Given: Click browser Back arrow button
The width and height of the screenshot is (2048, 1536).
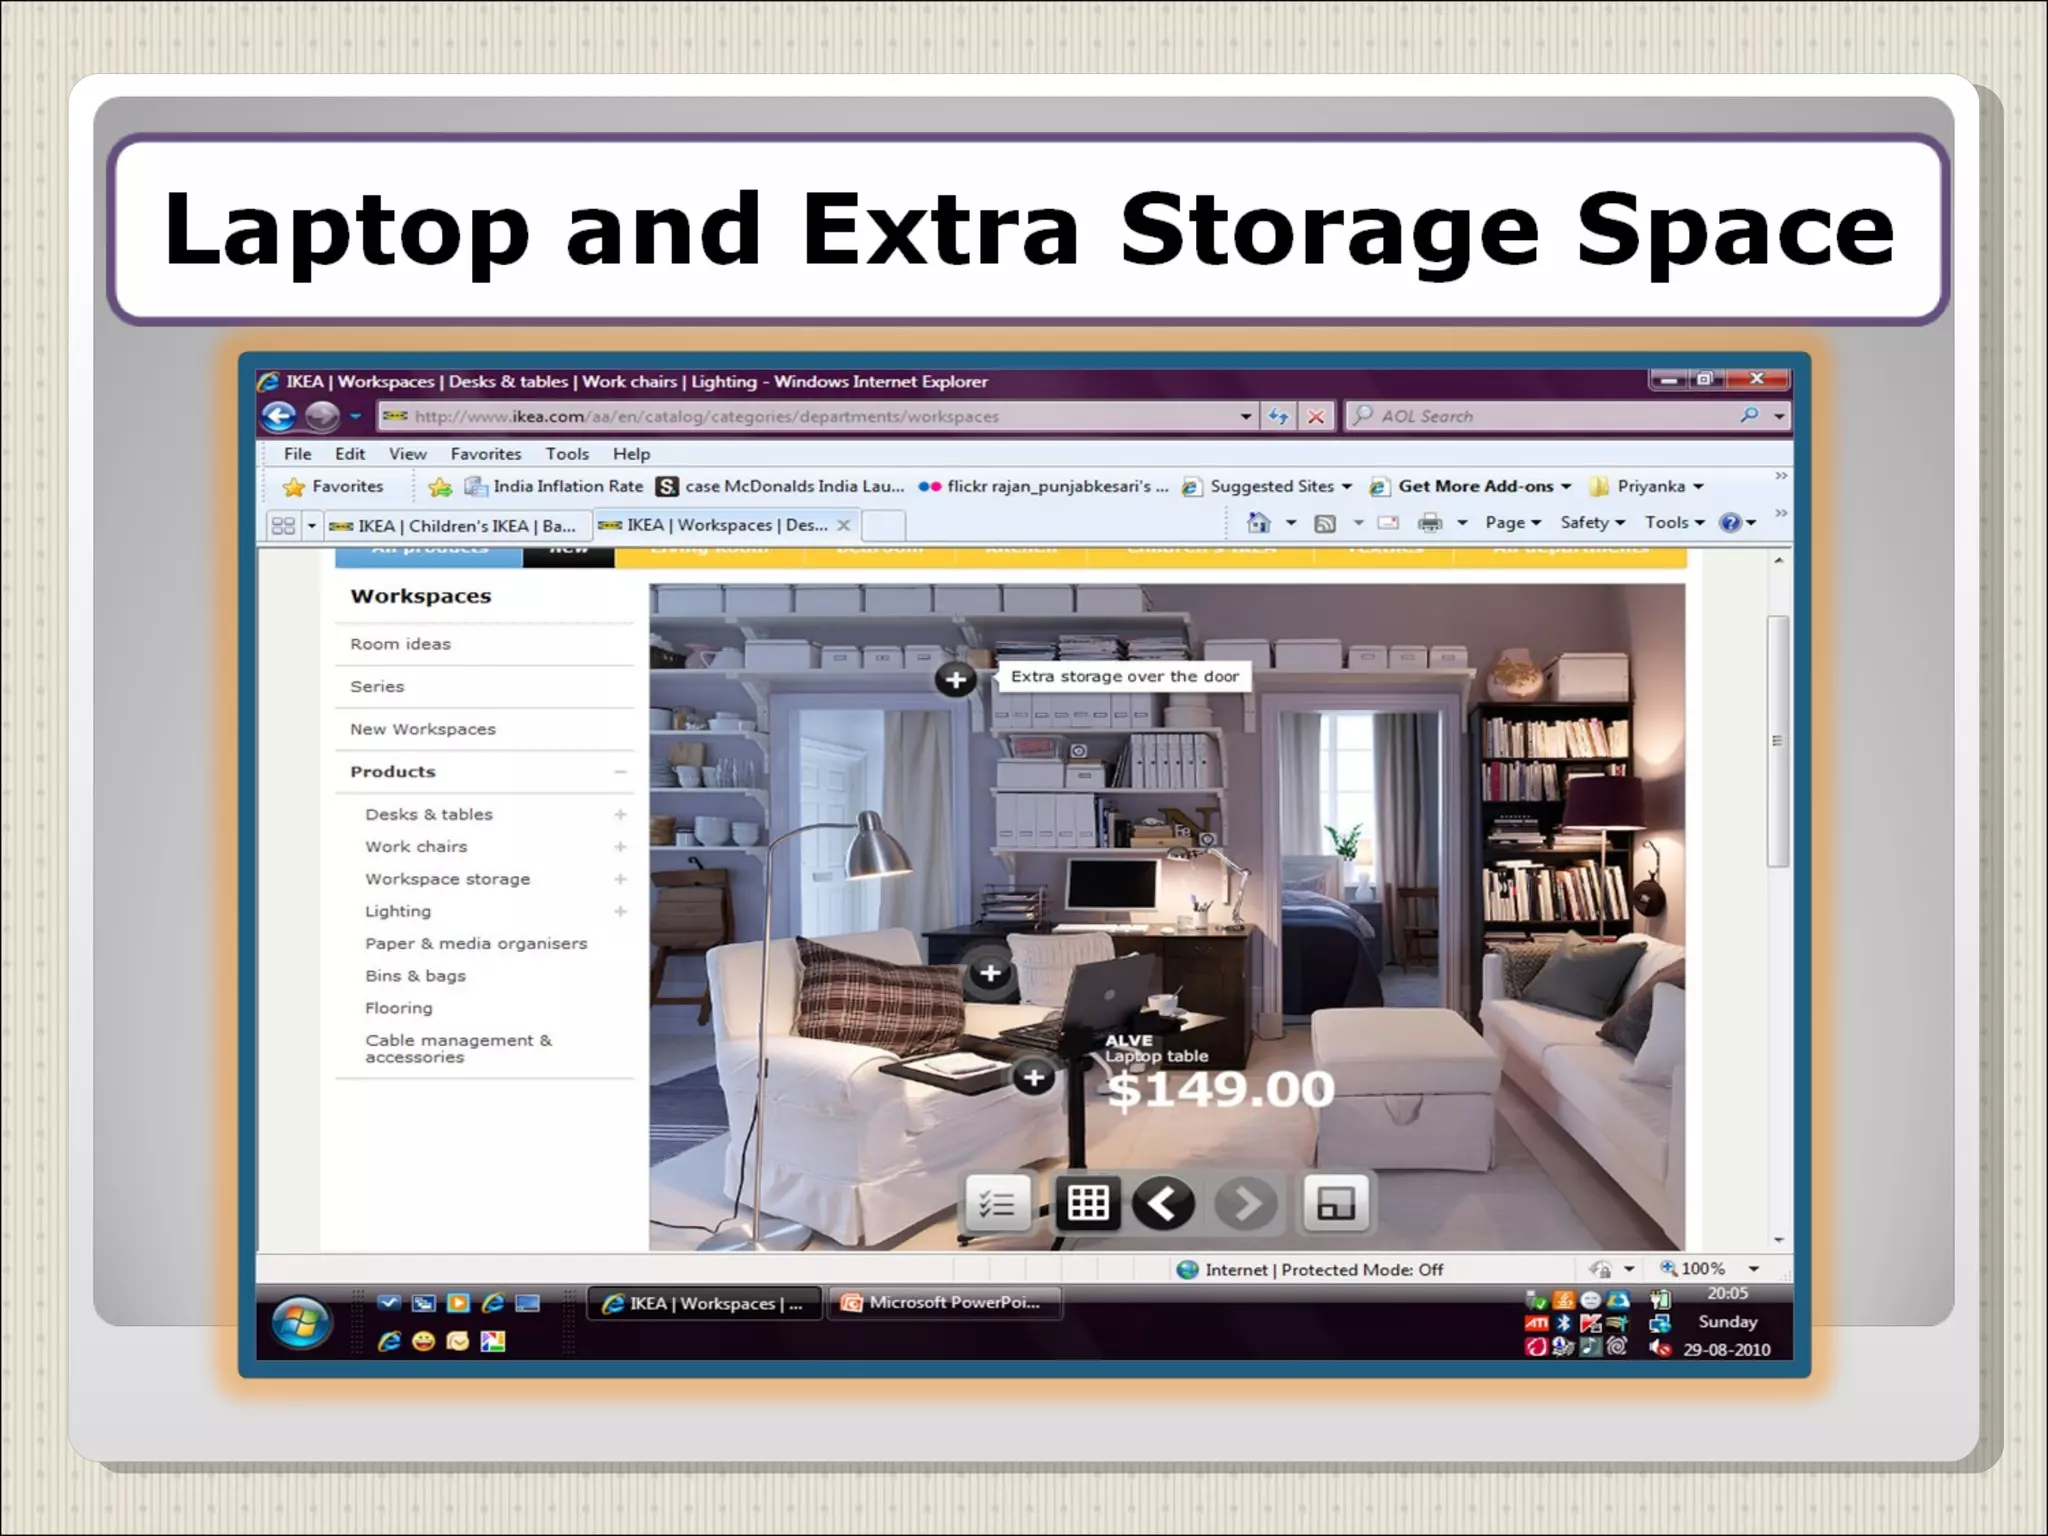Looking at the screenshot, I should tap(279, 416).
